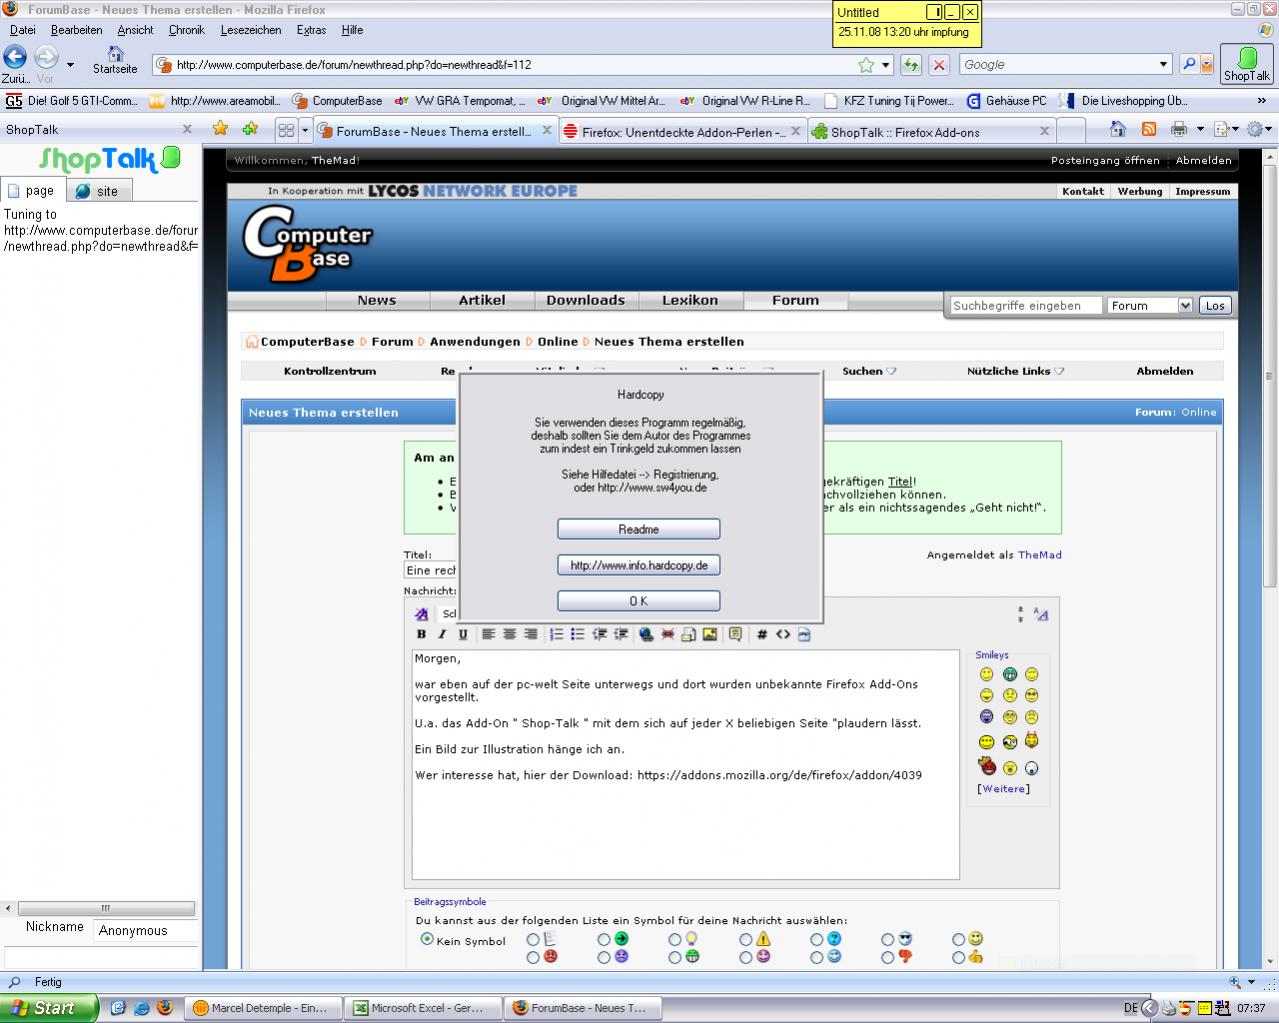This screenshot has height=1023, width=1279.
Task: Click the remove link icon
Action: point(667,634)
